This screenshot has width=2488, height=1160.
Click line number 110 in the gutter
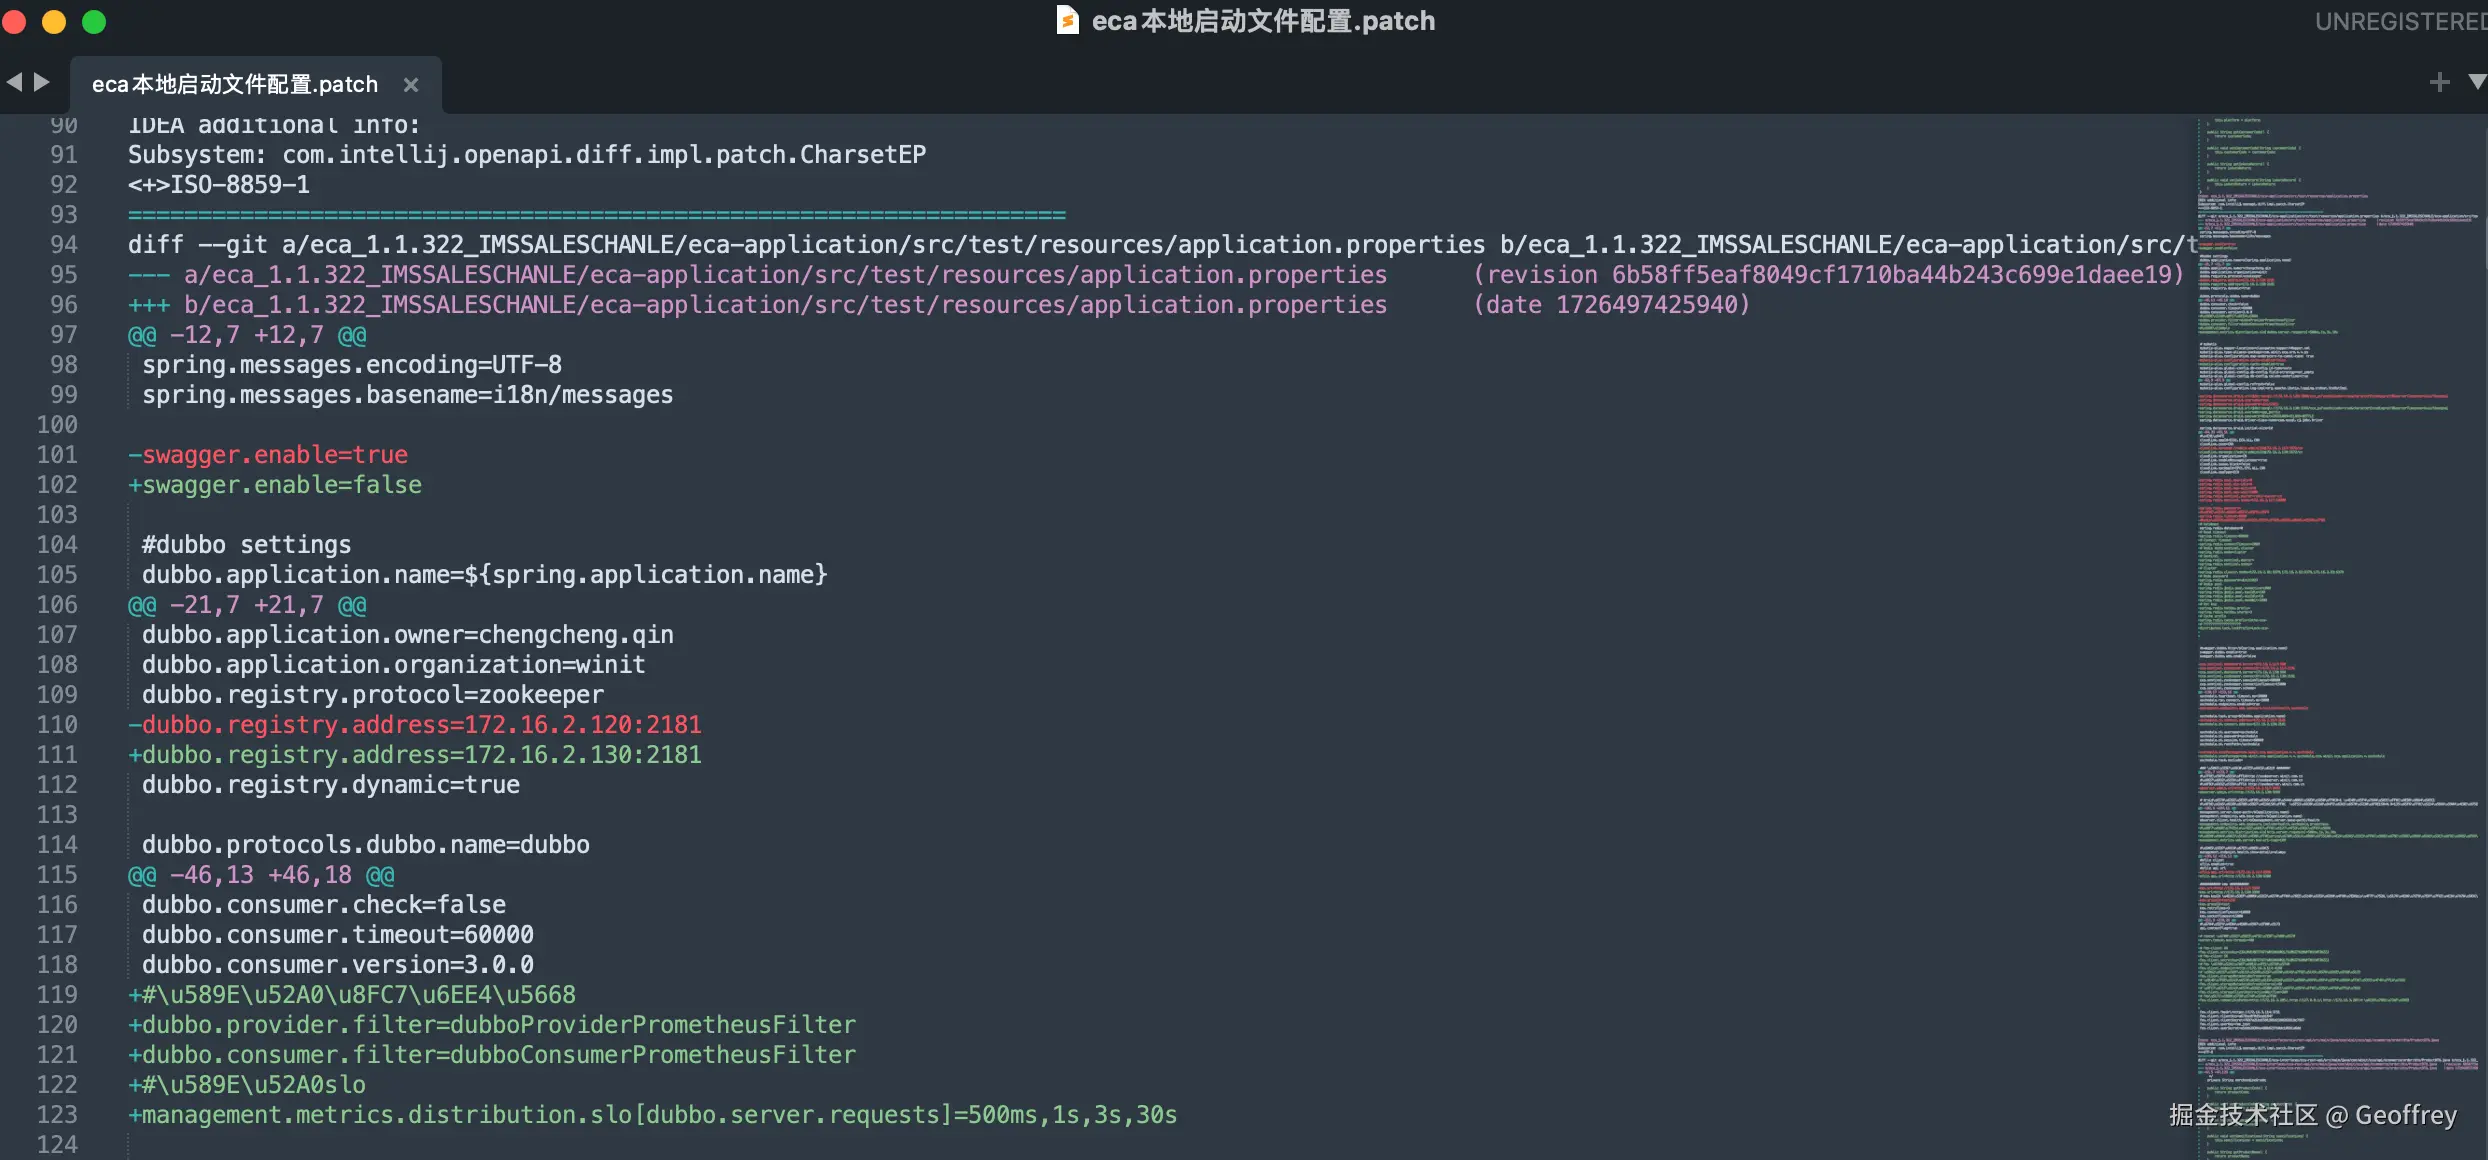pos(57,725)
